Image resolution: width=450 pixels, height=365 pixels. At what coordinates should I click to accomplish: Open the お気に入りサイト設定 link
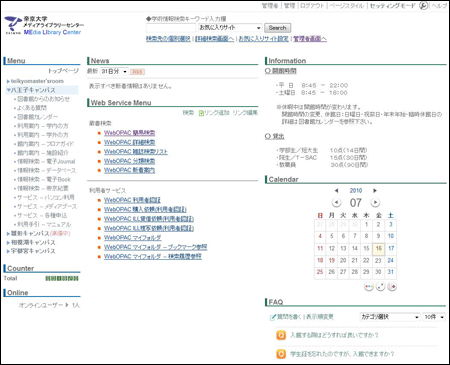(264, 39)
